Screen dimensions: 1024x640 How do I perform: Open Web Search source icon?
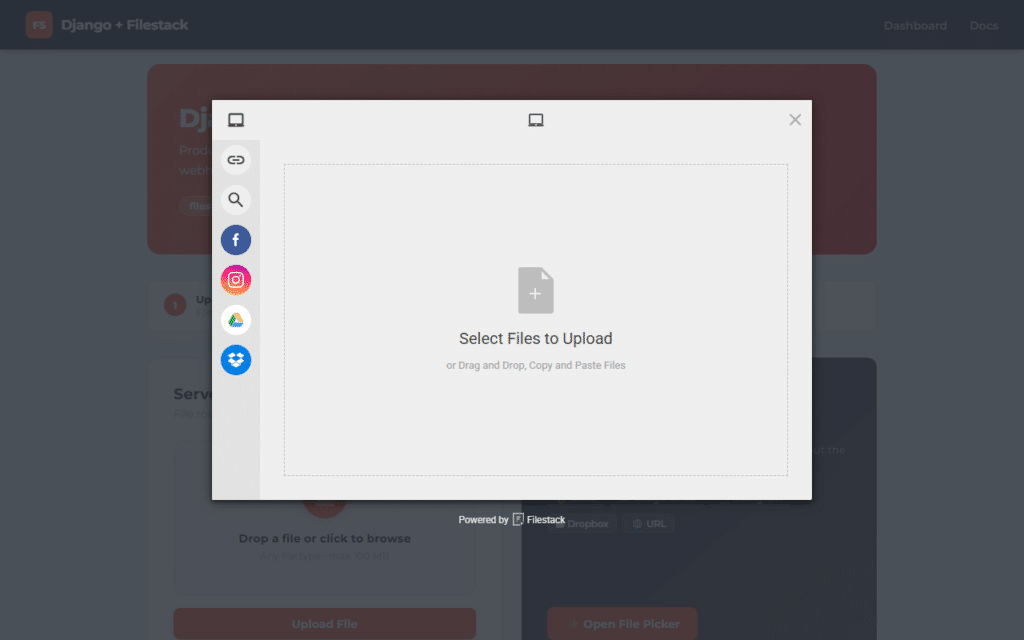pyautogui.click(x=236, y=200)
